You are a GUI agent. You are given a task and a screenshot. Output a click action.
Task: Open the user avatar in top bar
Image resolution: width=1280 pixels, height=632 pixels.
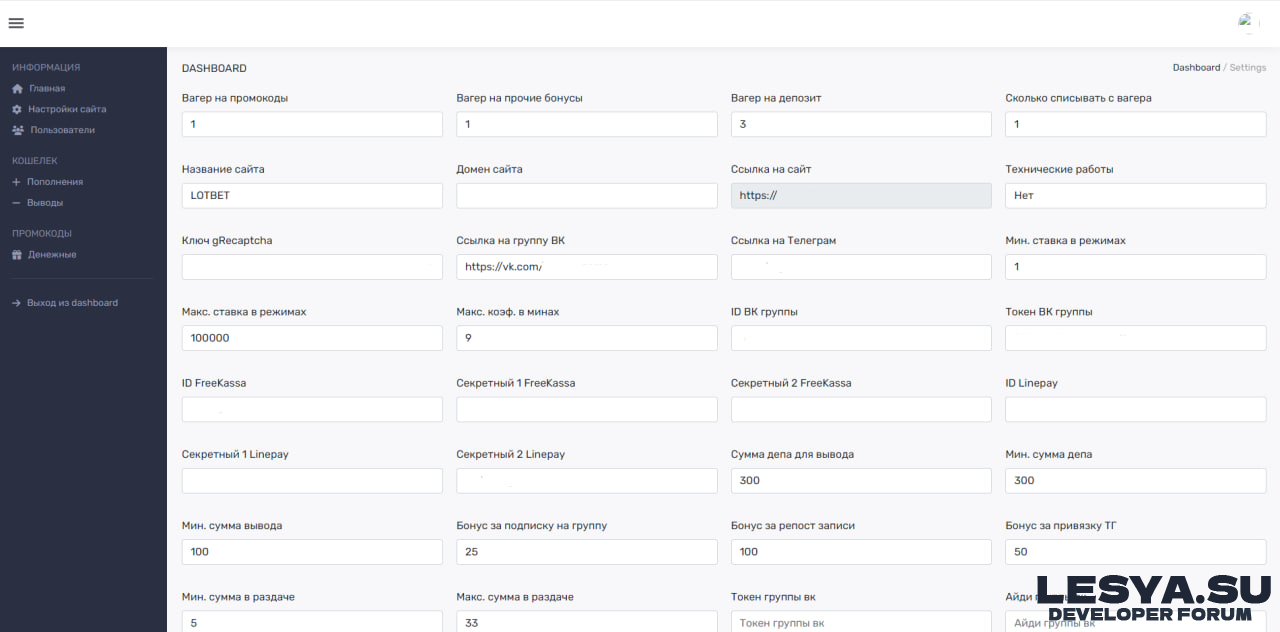coord(1246,22)
